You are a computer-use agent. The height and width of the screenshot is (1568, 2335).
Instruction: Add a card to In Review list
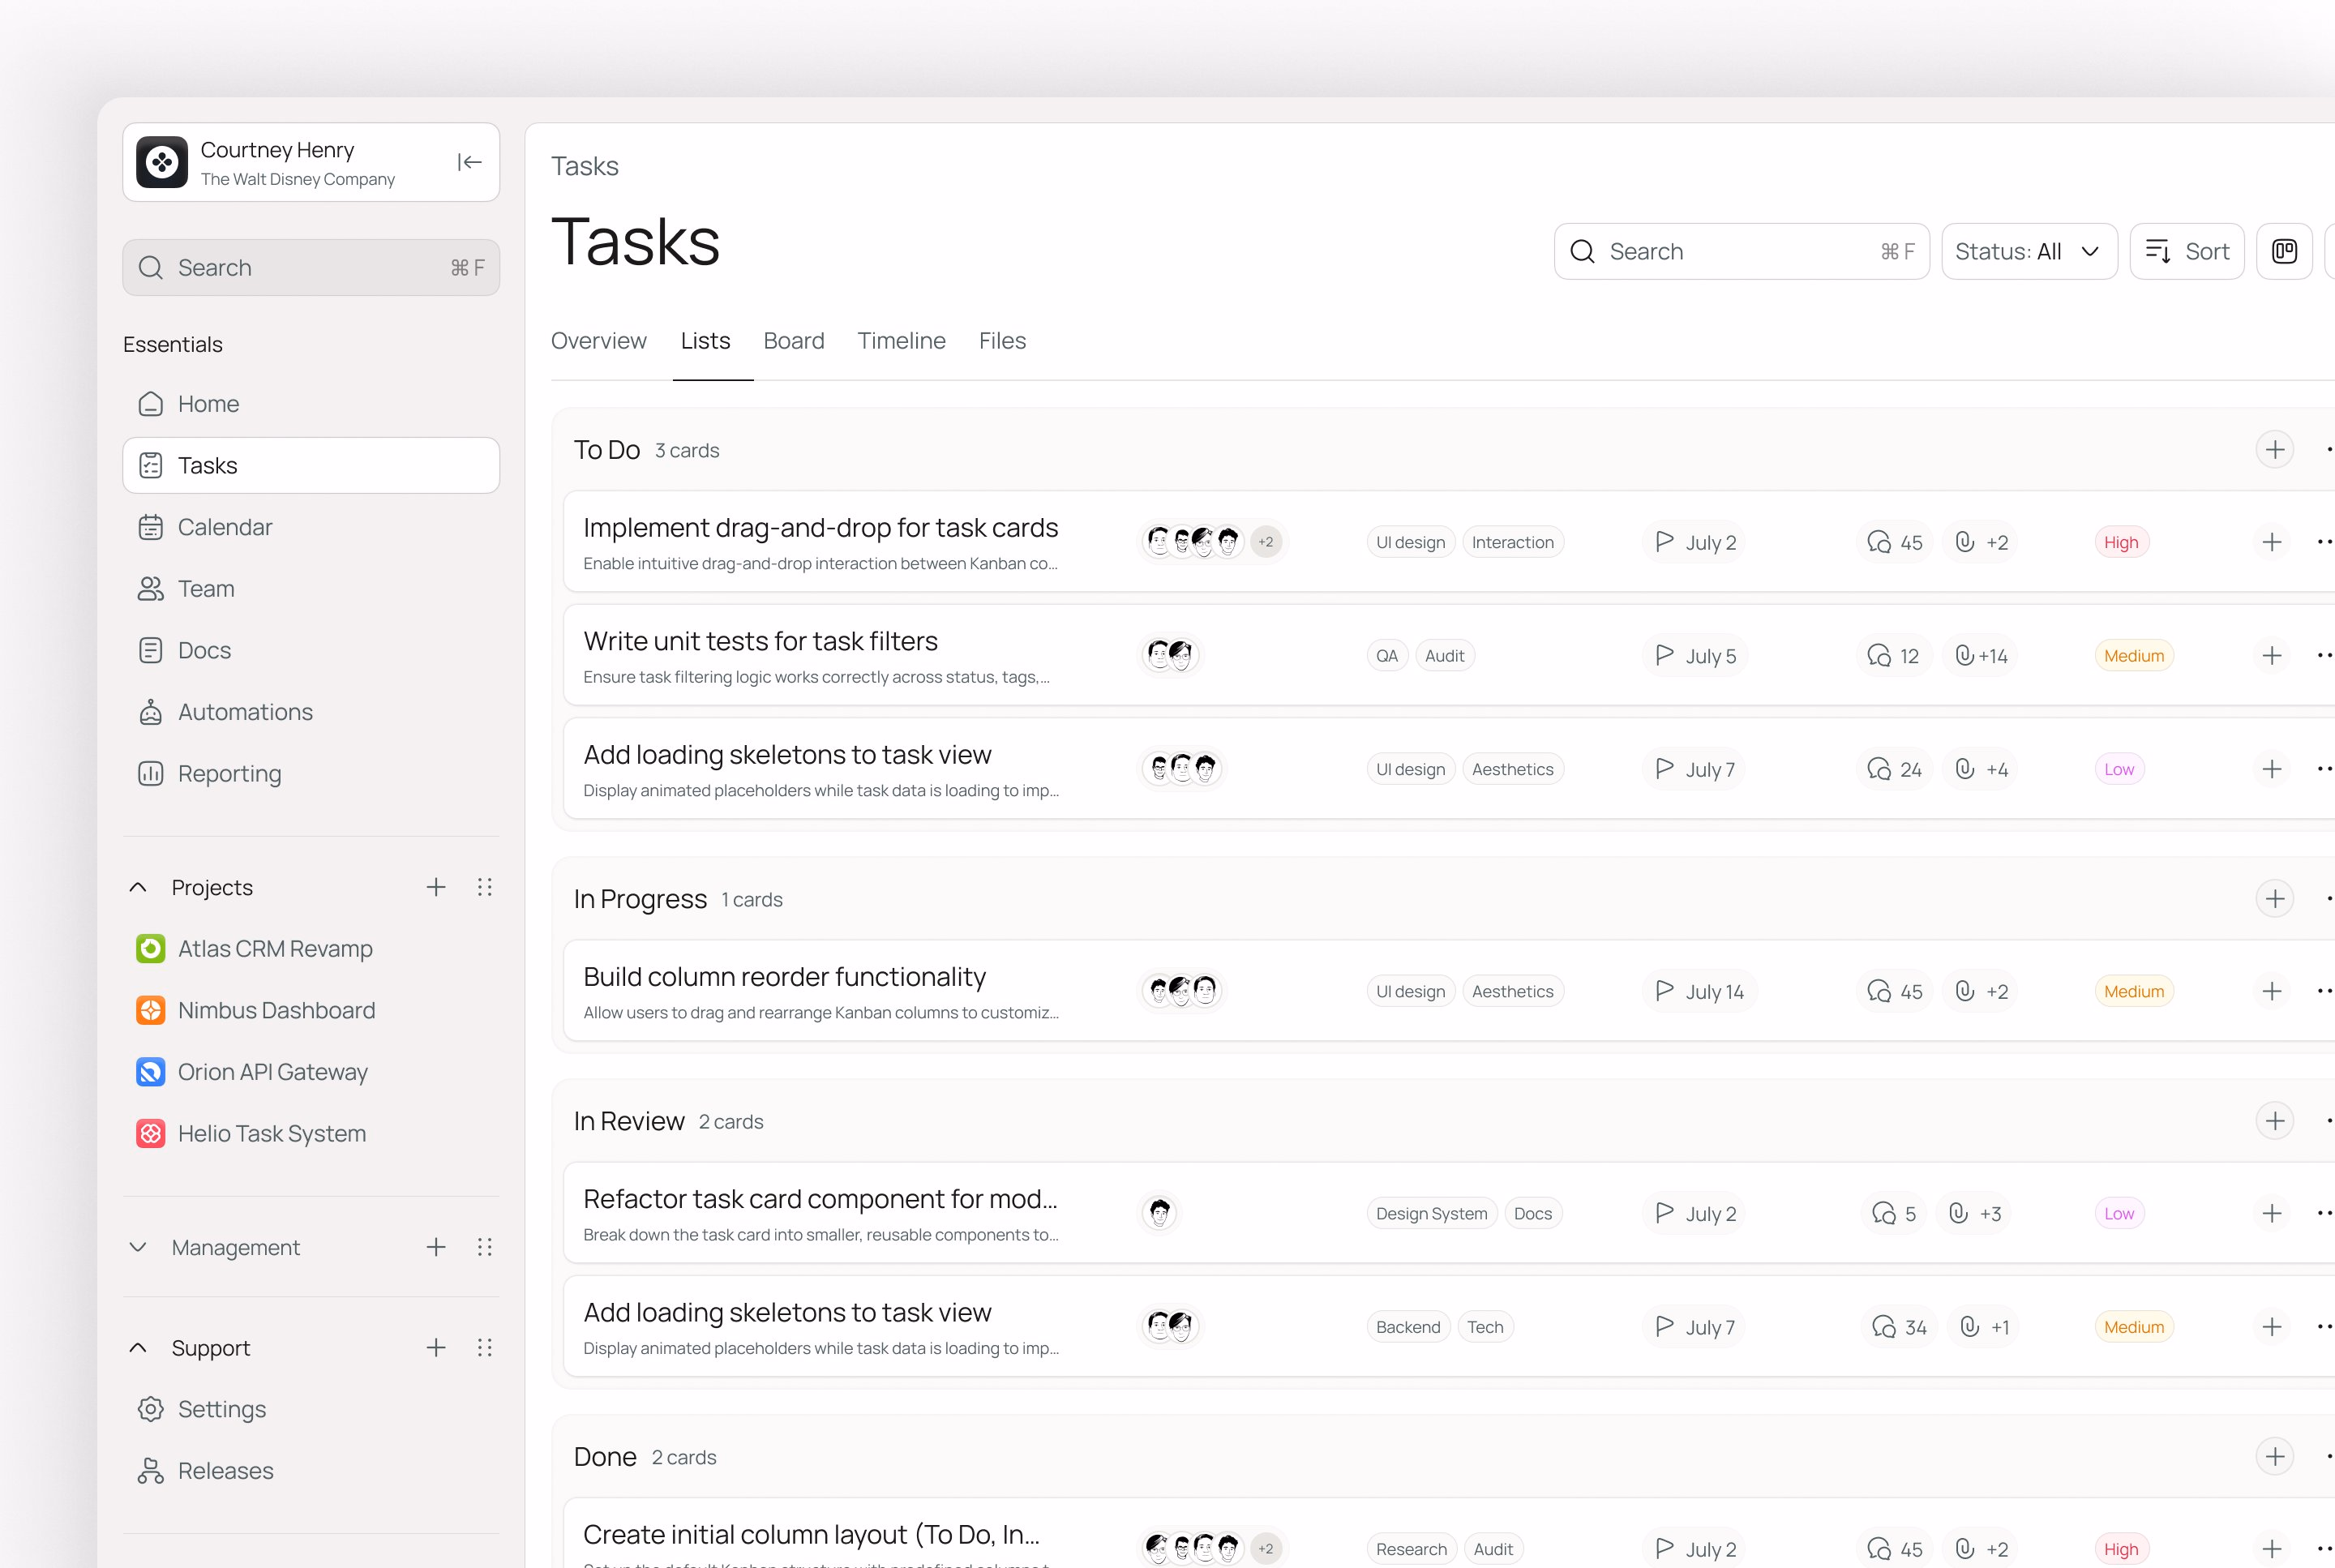tap(2275, 1121)
